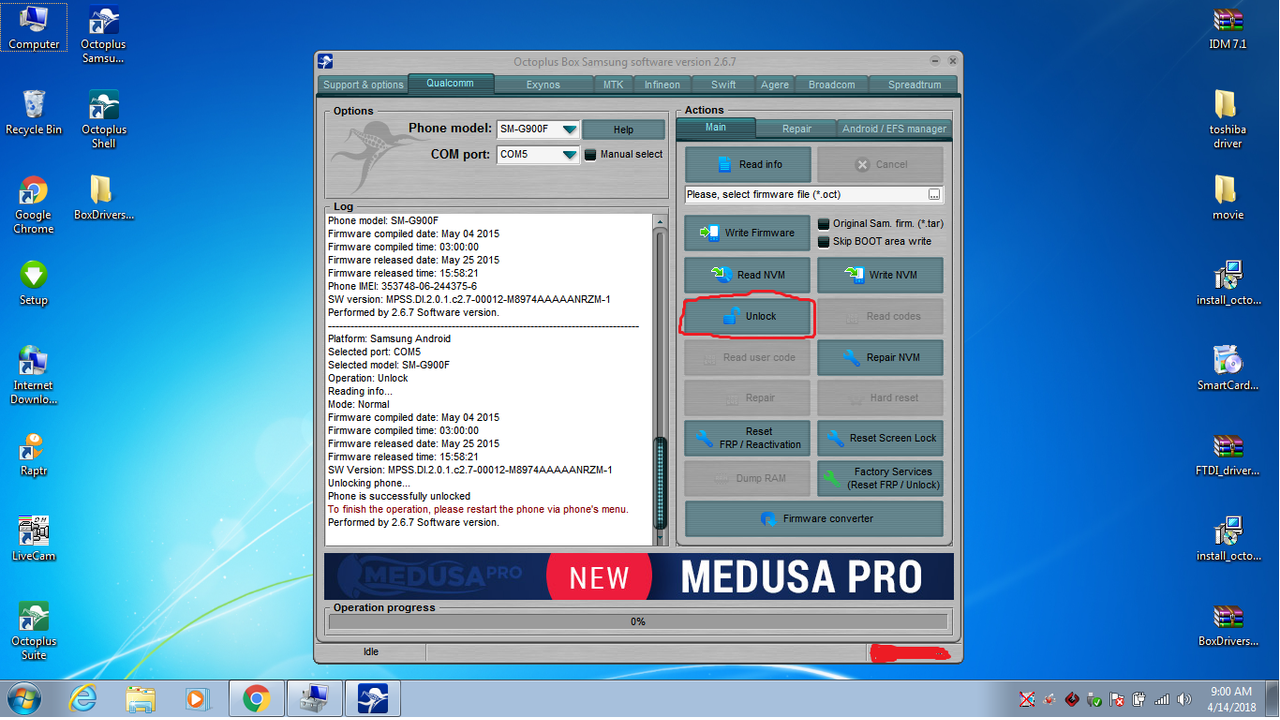The height and width of the screenshot is (720, 1280).
Task: Open the Windows Start menu
Action: click(x=24, y=698)
